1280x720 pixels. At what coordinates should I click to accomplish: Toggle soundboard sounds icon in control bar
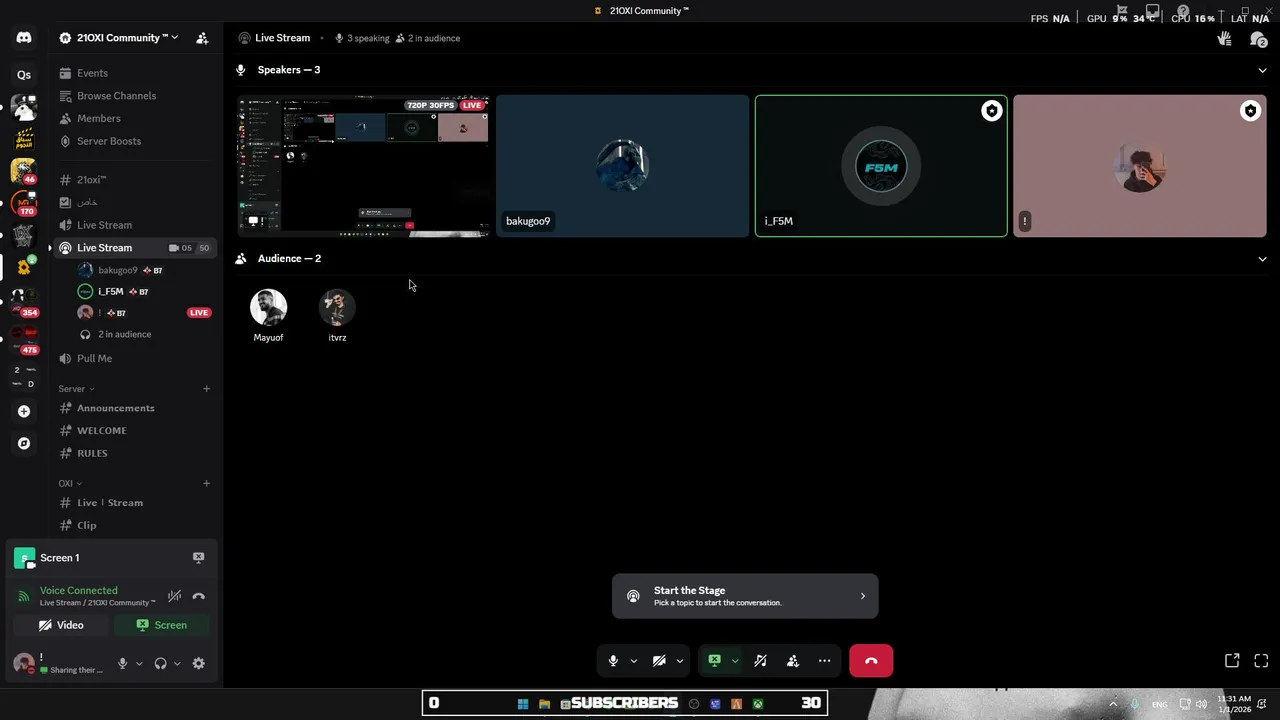[761, 661]
